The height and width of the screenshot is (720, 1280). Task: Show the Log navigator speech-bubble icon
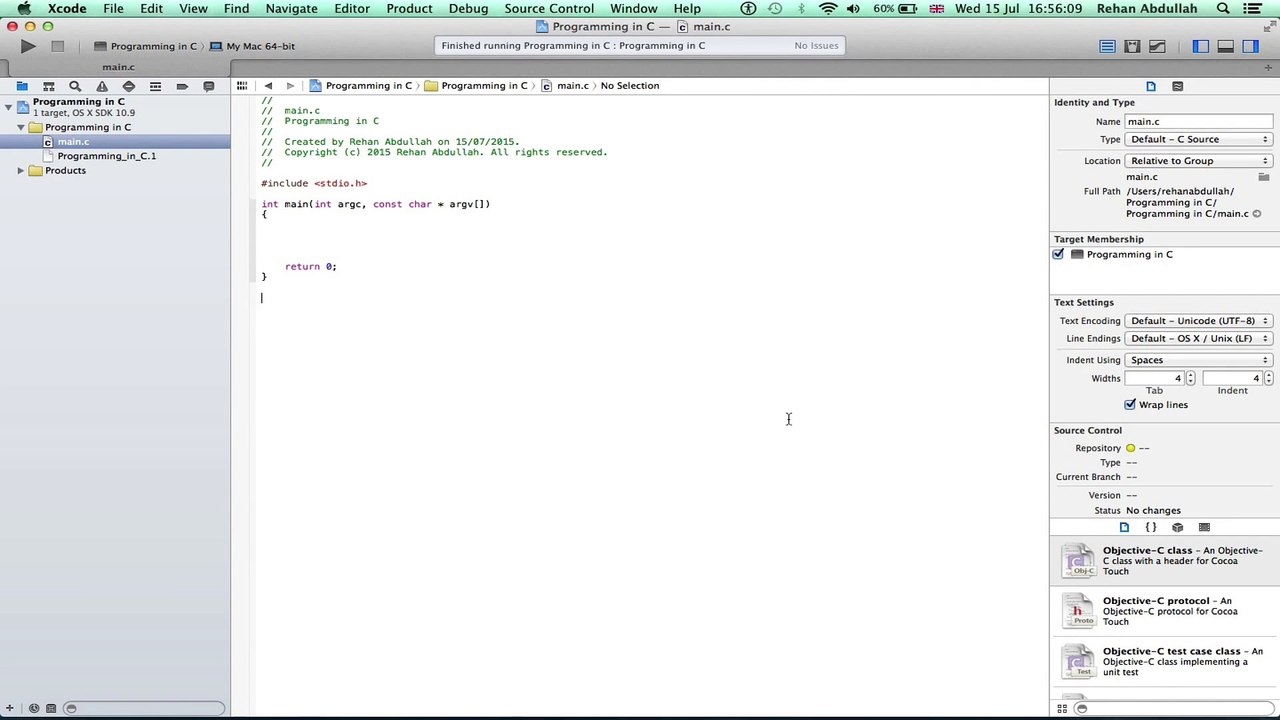208,87
